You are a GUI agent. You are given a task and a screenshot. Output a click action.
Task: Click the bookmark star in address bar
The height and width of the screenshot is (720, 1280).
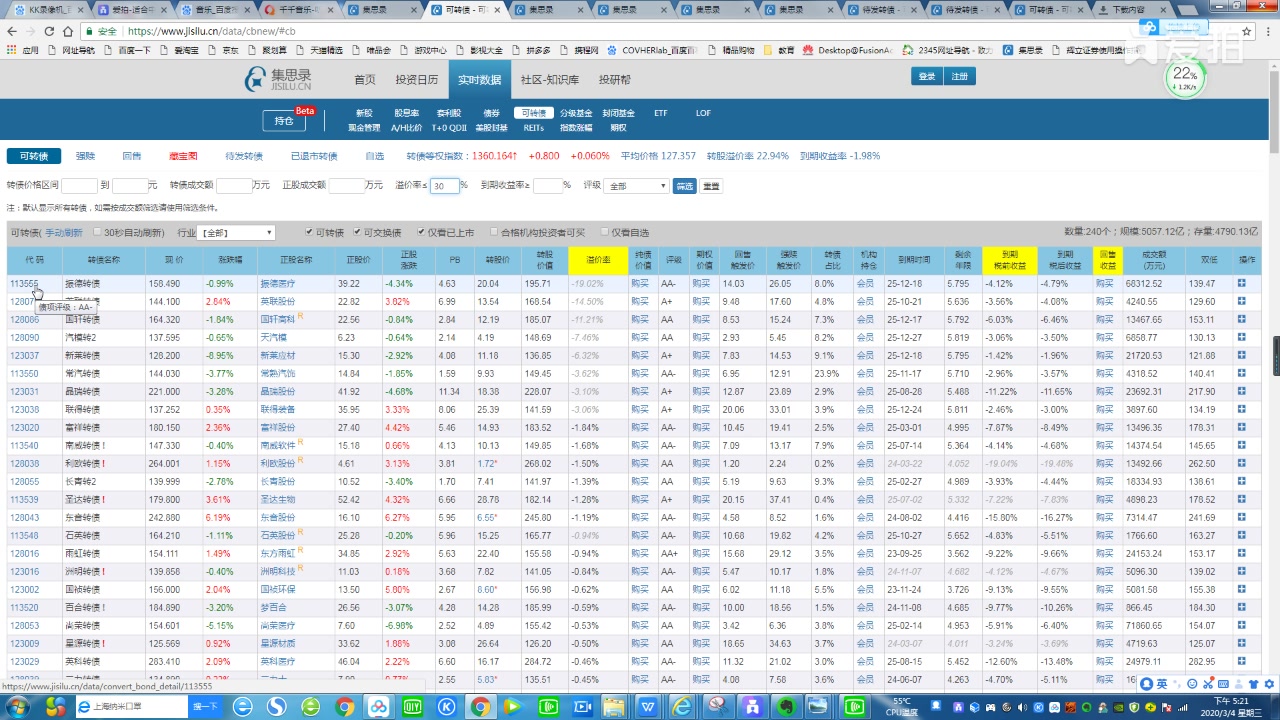(x=1248, y=31)
